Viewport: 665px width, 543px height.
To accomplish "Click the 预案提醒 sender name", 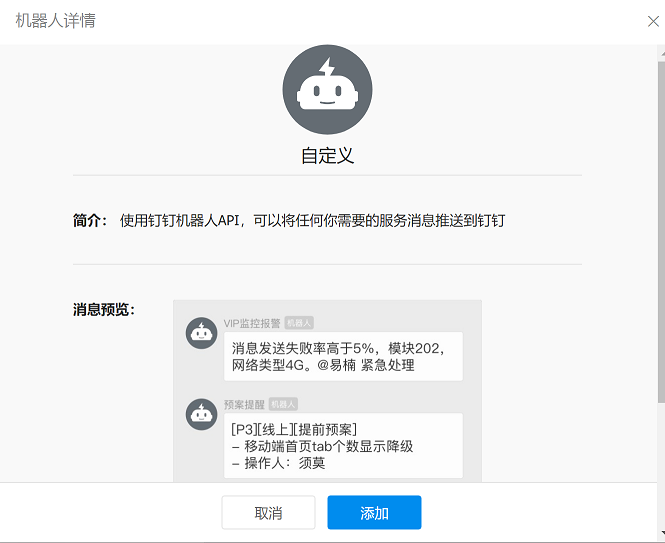I will [x=244, y=404].
